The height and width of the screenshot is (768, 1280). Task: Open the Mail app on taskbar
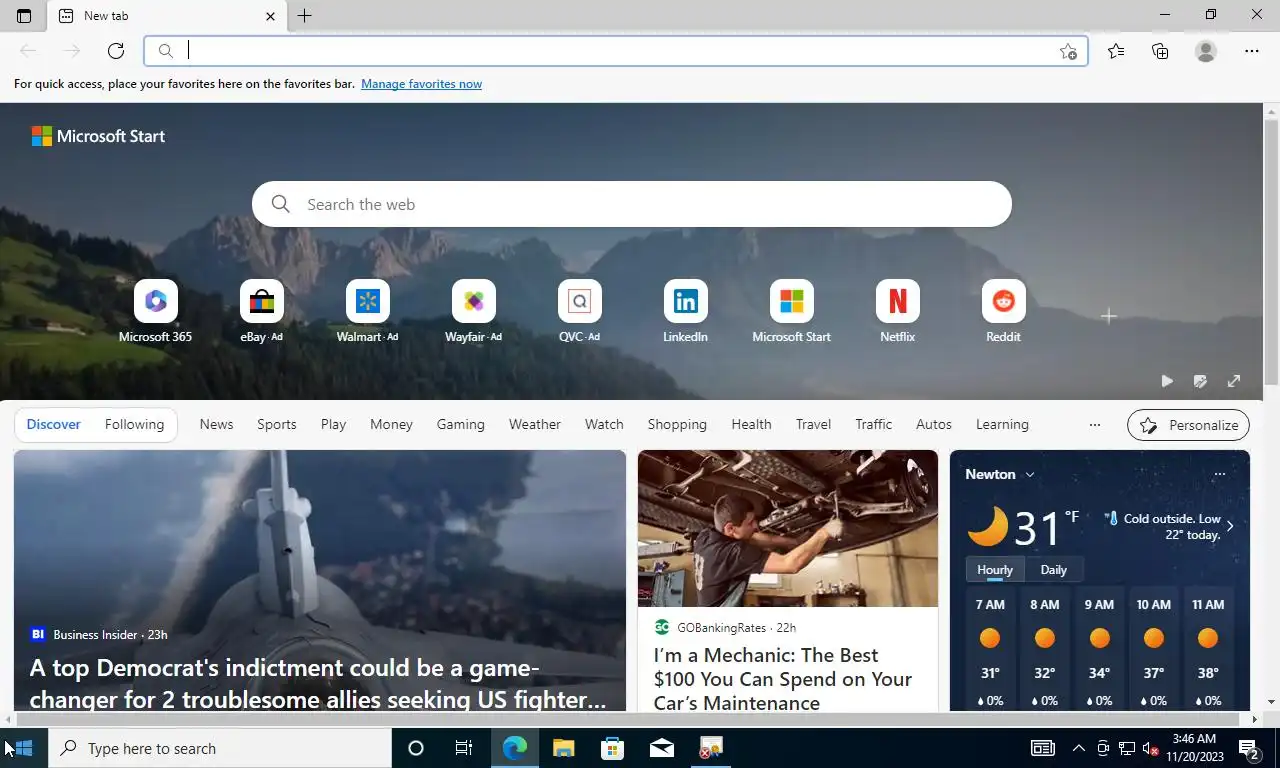pos(662,748)
